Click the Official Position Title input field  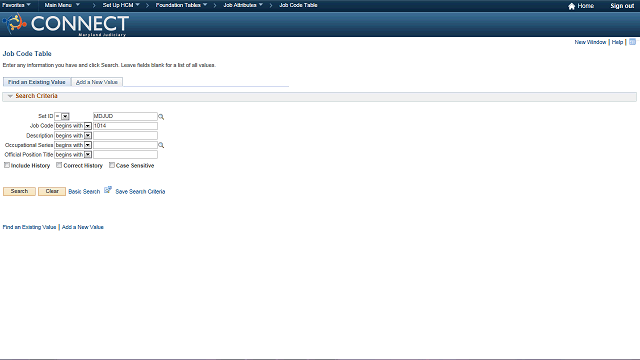125,155
